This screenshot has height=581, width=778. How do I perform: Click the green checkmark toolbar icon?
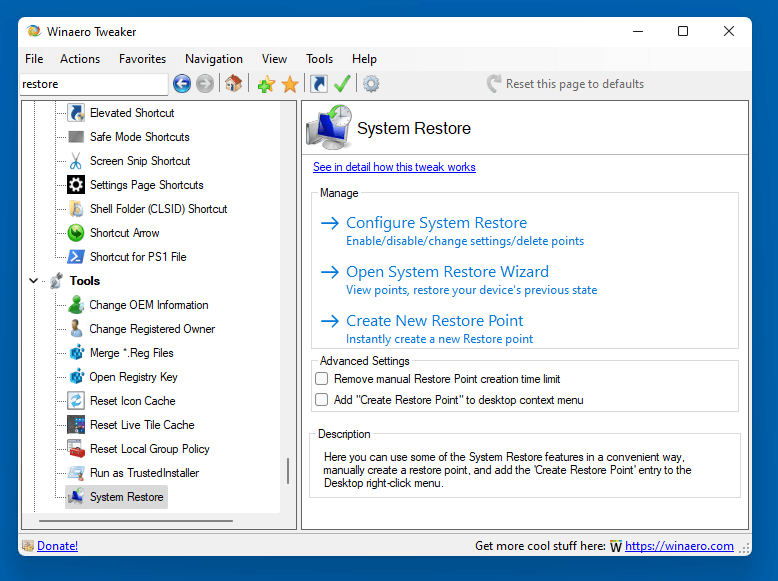point(342,84)
